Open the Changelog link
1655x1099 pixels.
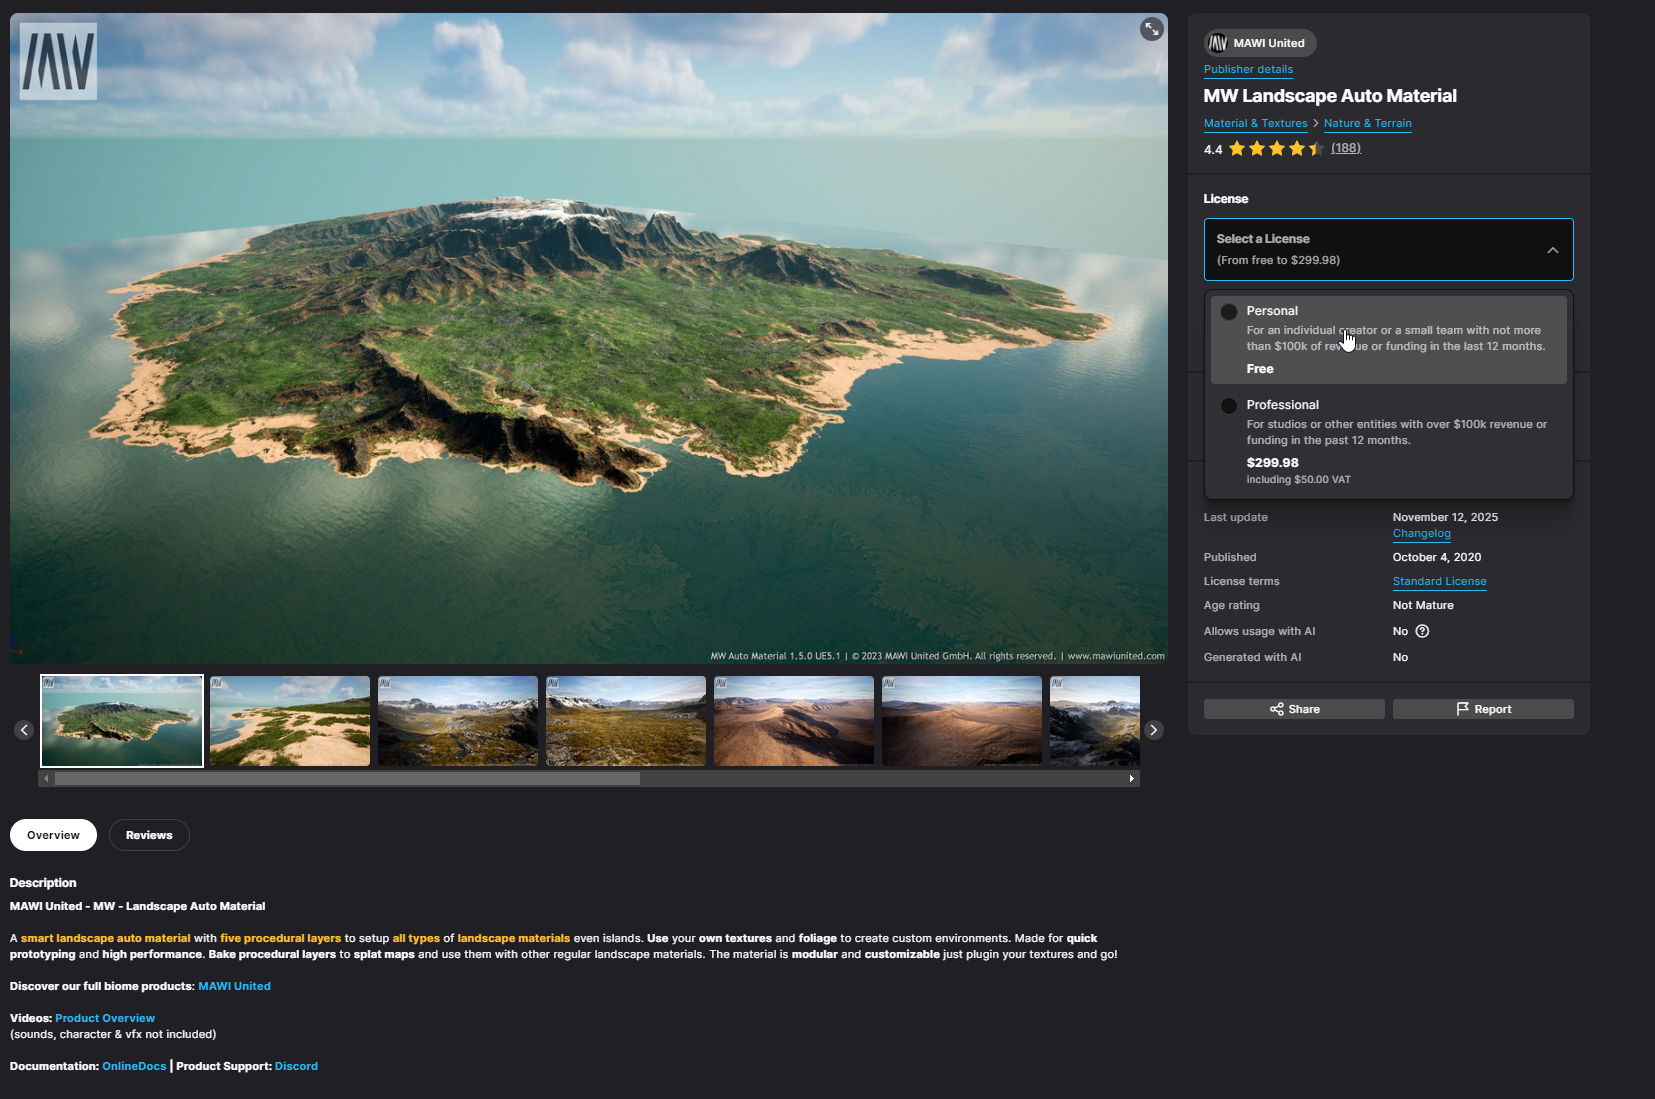1421,533
